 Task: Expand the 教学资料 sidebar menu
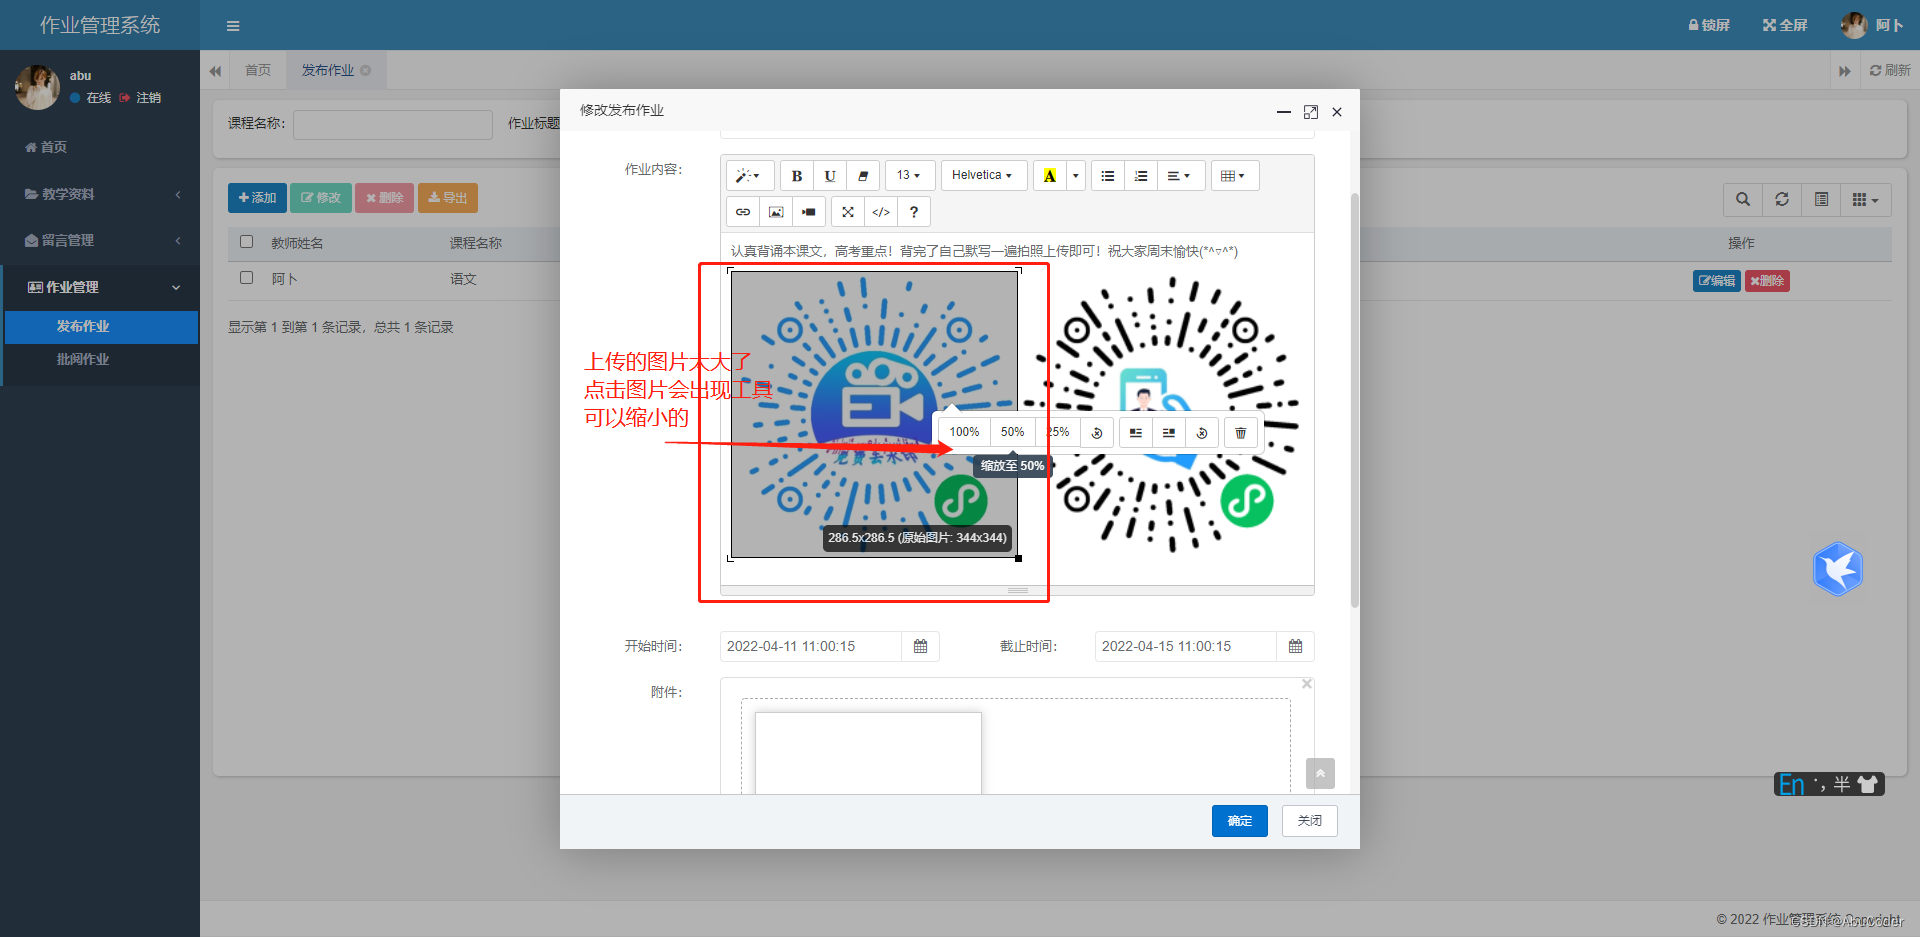pyautogui.click(x=100, y=194)
